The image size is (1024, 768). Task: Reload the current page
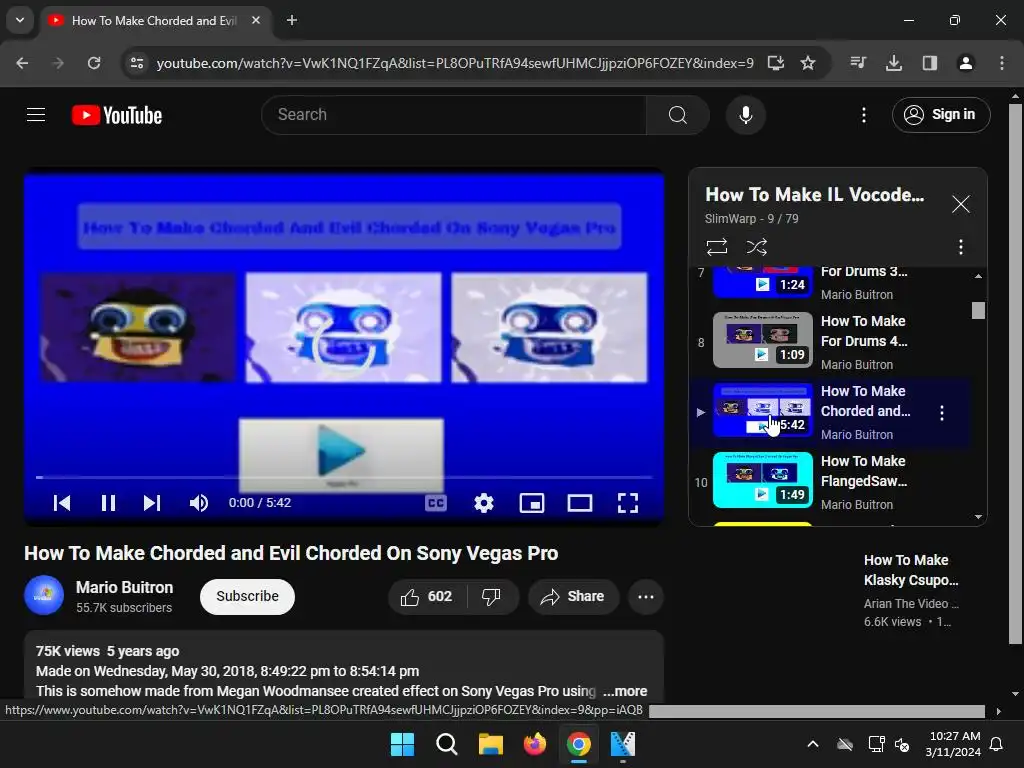point(94,63)
